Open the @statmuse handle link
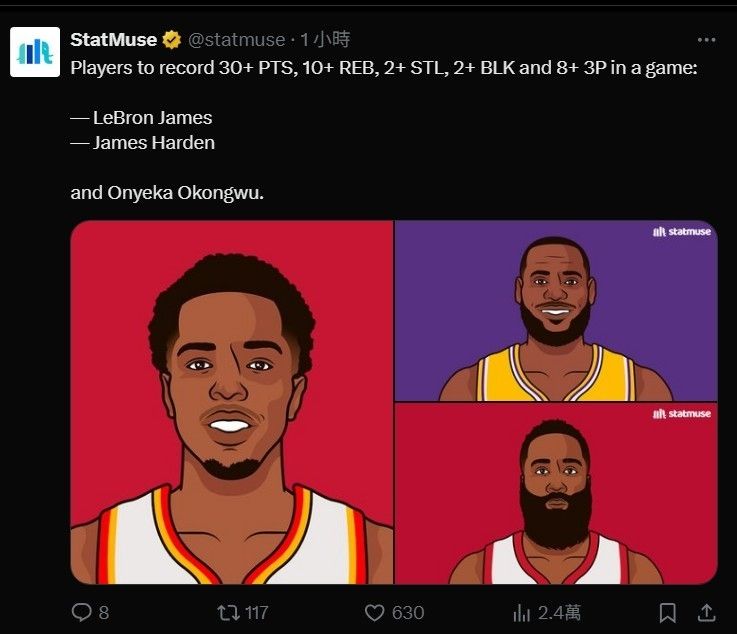The height and width of the screenshot is (634, 737). 236,40
